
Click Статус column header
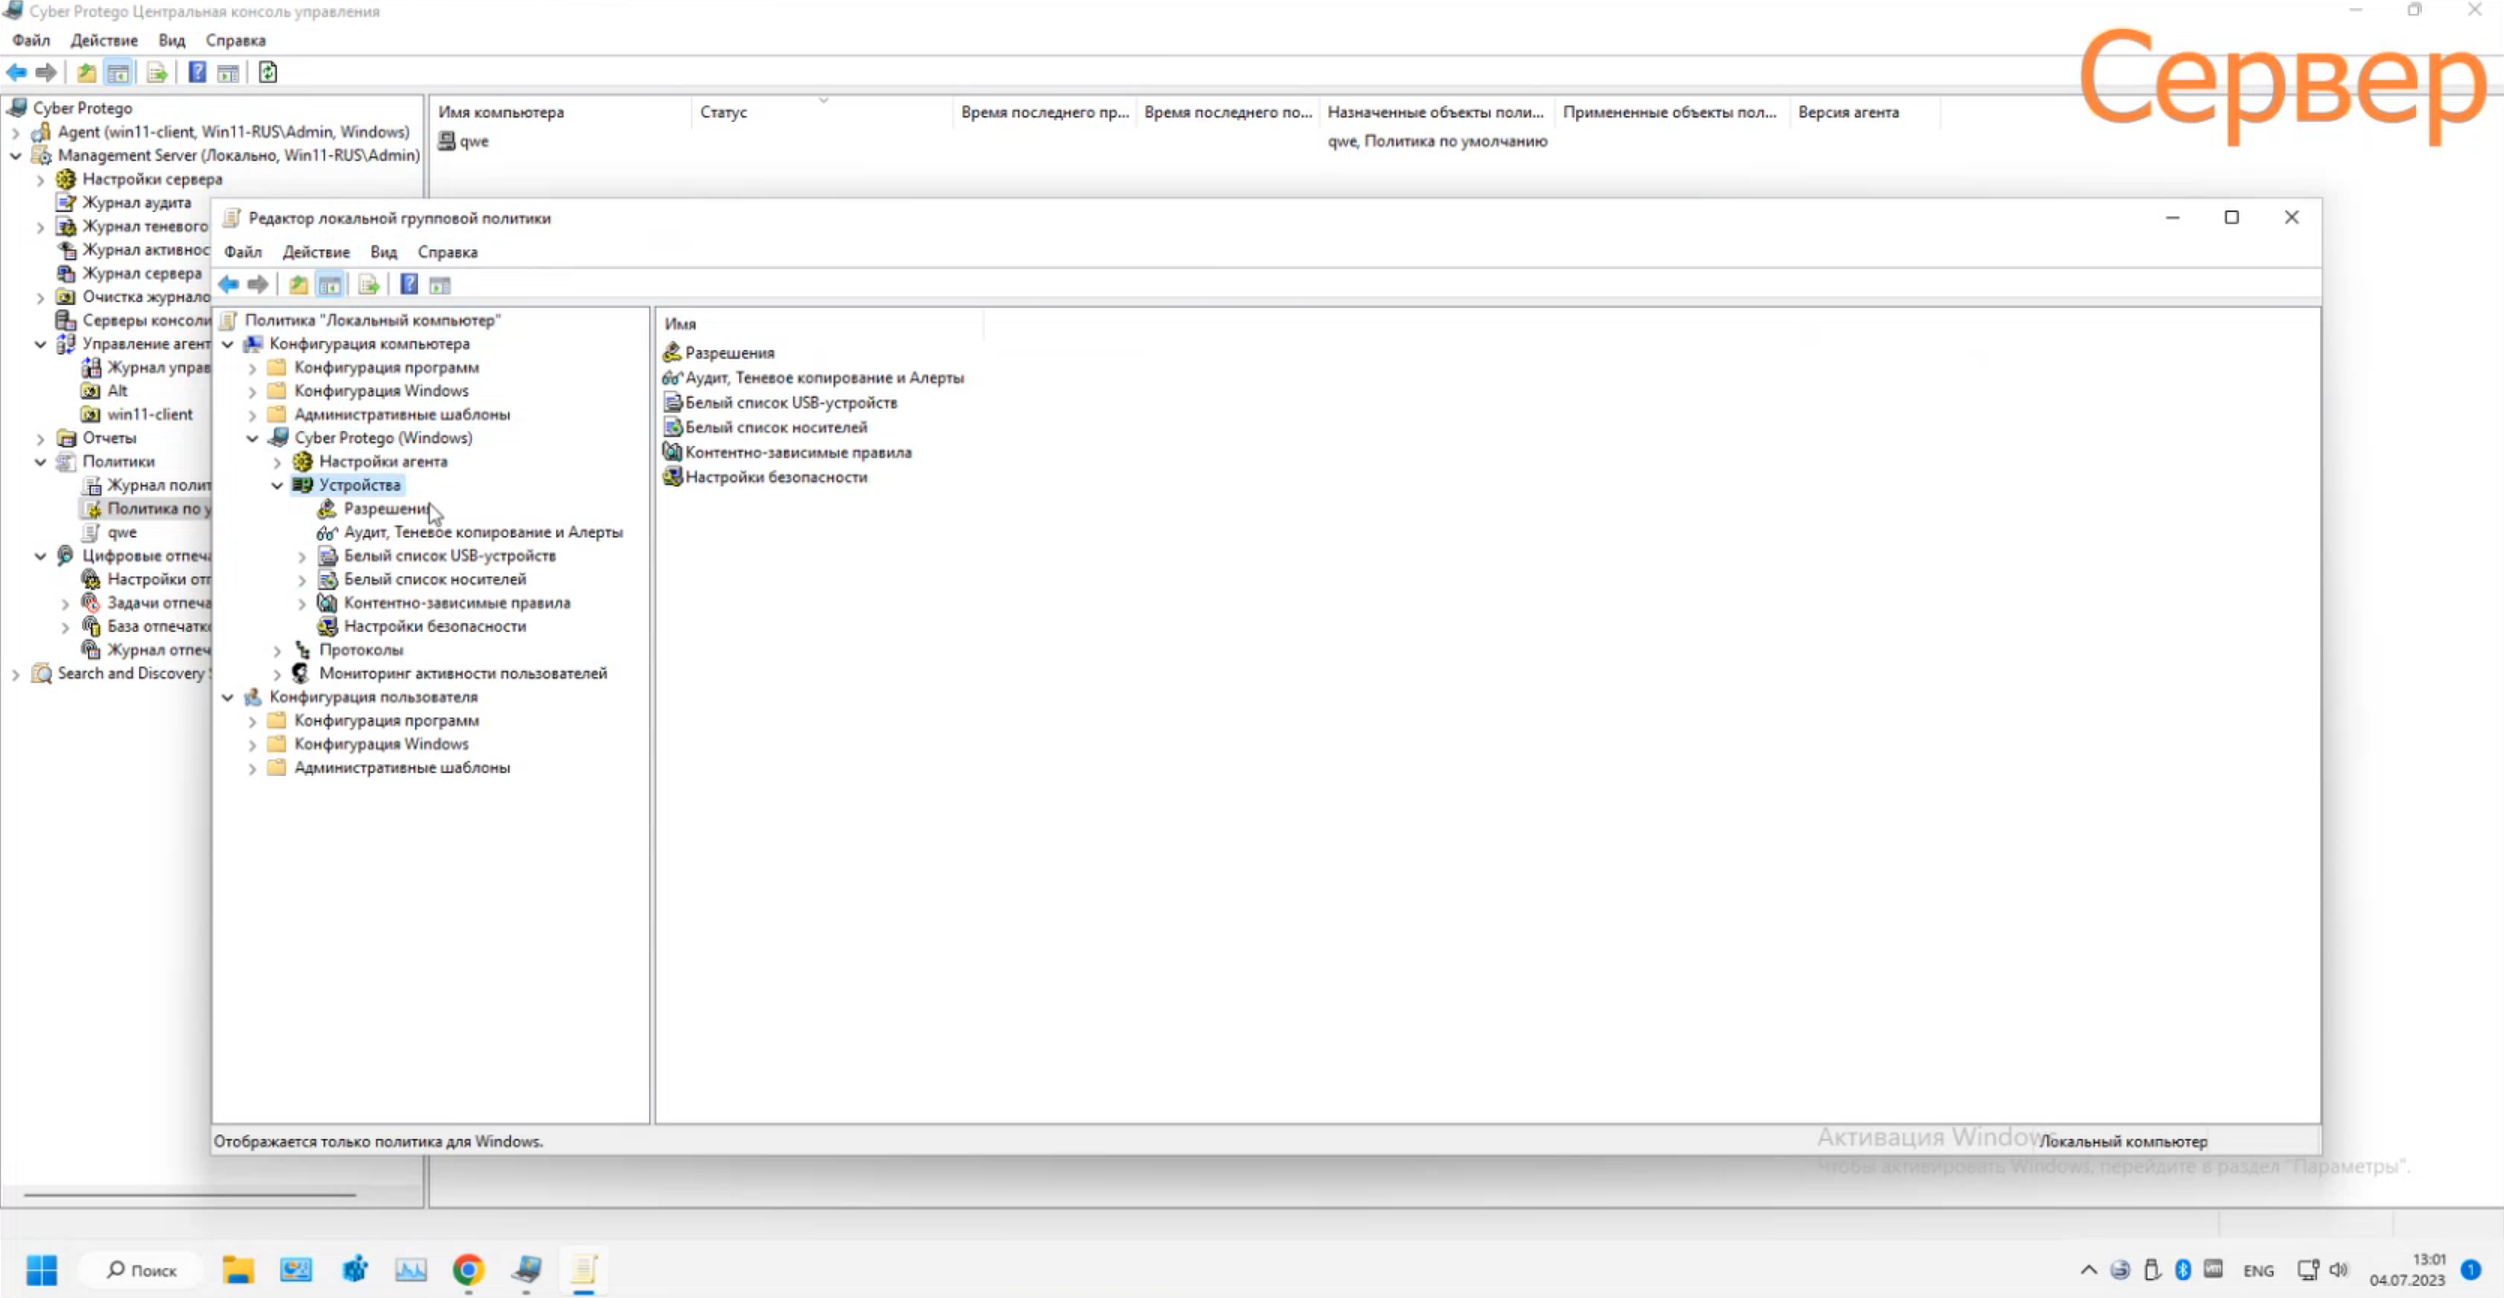723,112
